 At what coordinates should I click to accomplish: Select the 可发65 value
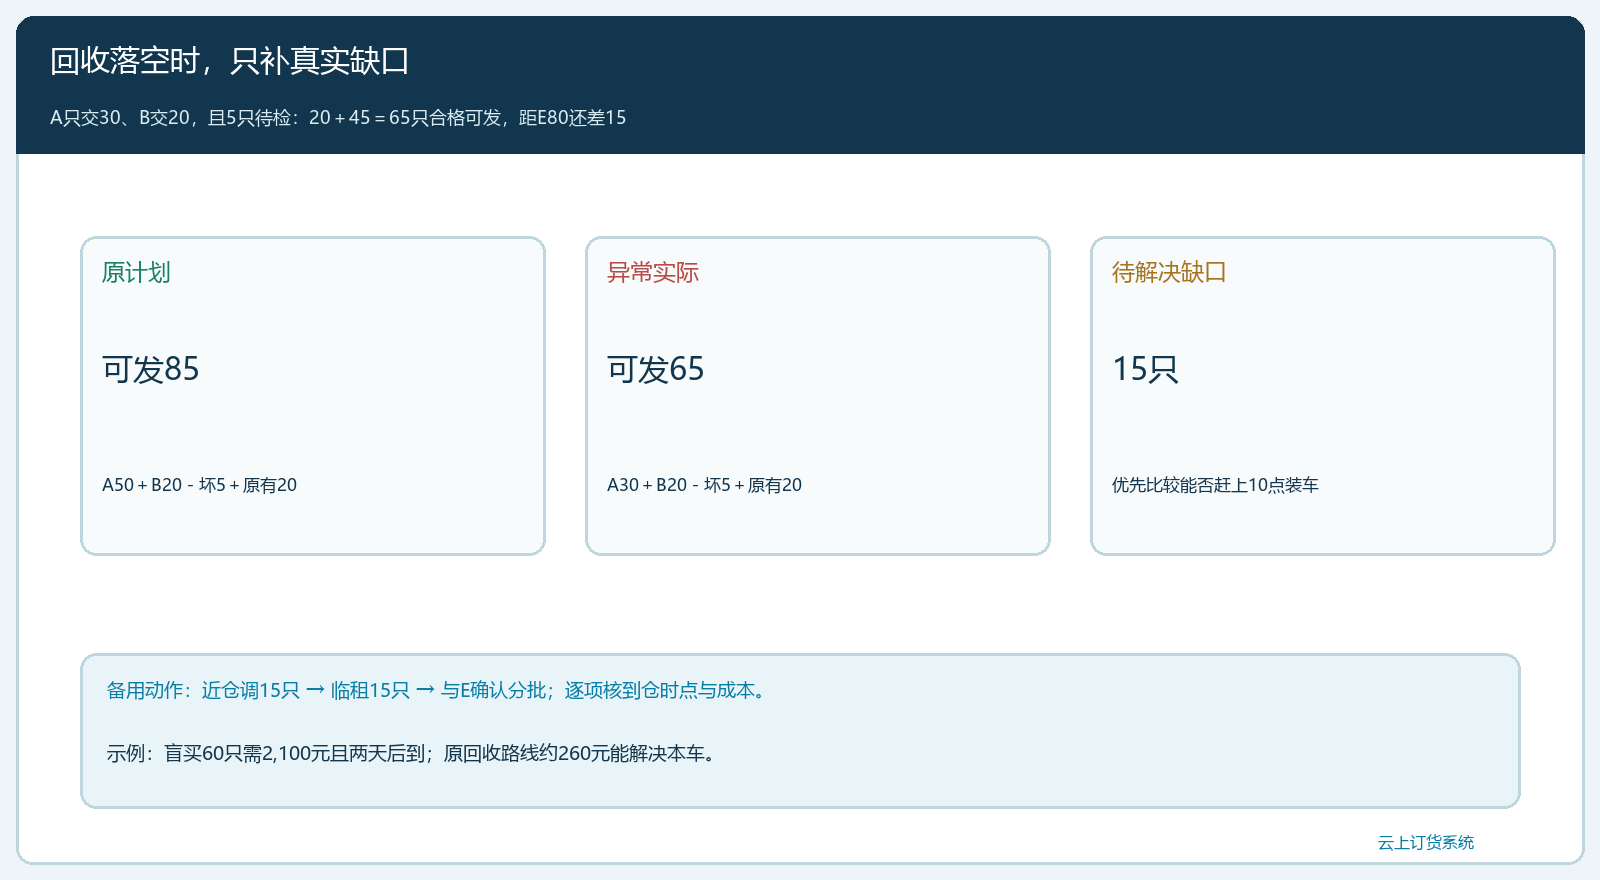point(656,369)
